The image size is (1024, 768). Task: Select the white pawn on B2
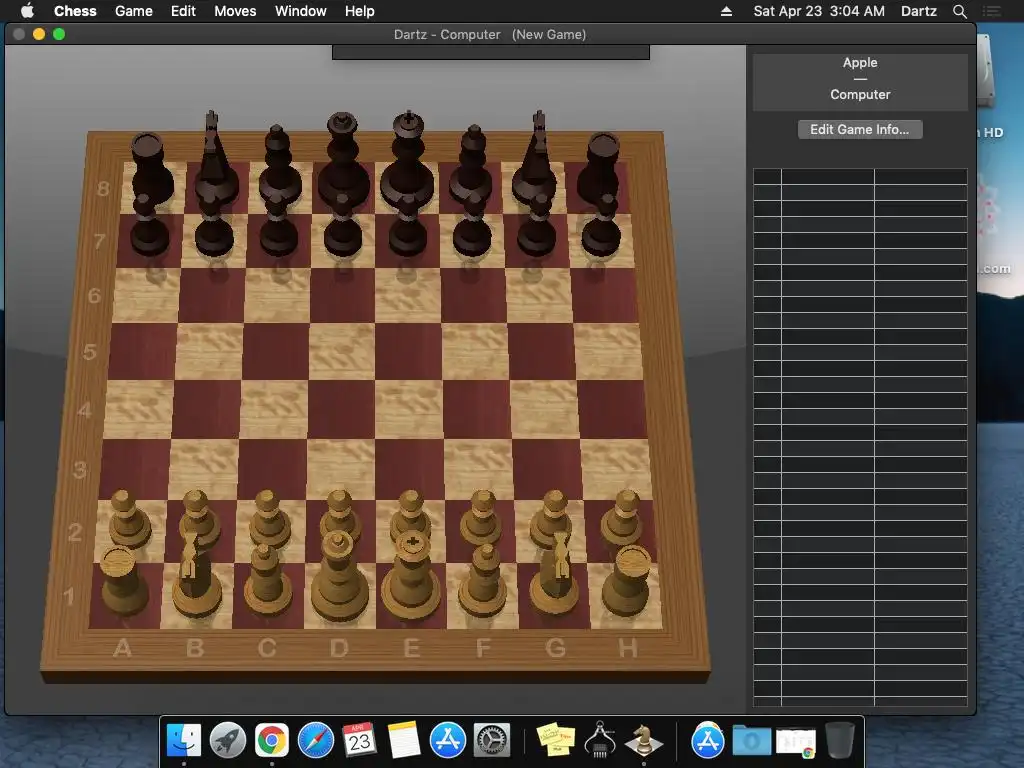(x=199, y=516)
